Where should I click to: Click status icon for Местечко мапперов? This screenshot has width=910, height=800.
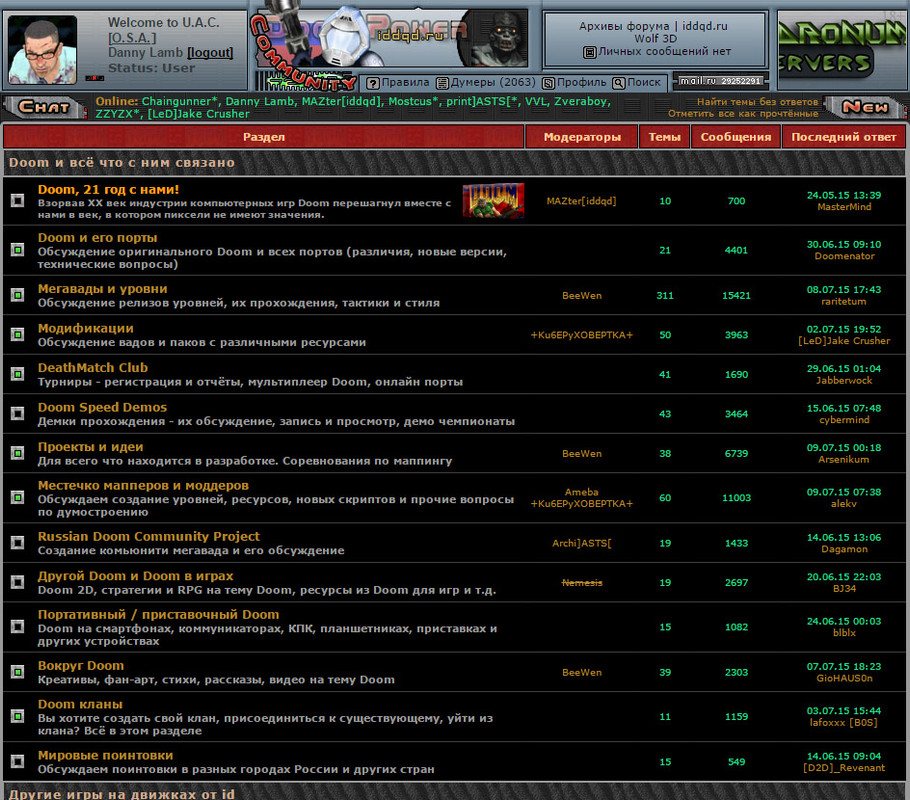pos(17,498)
